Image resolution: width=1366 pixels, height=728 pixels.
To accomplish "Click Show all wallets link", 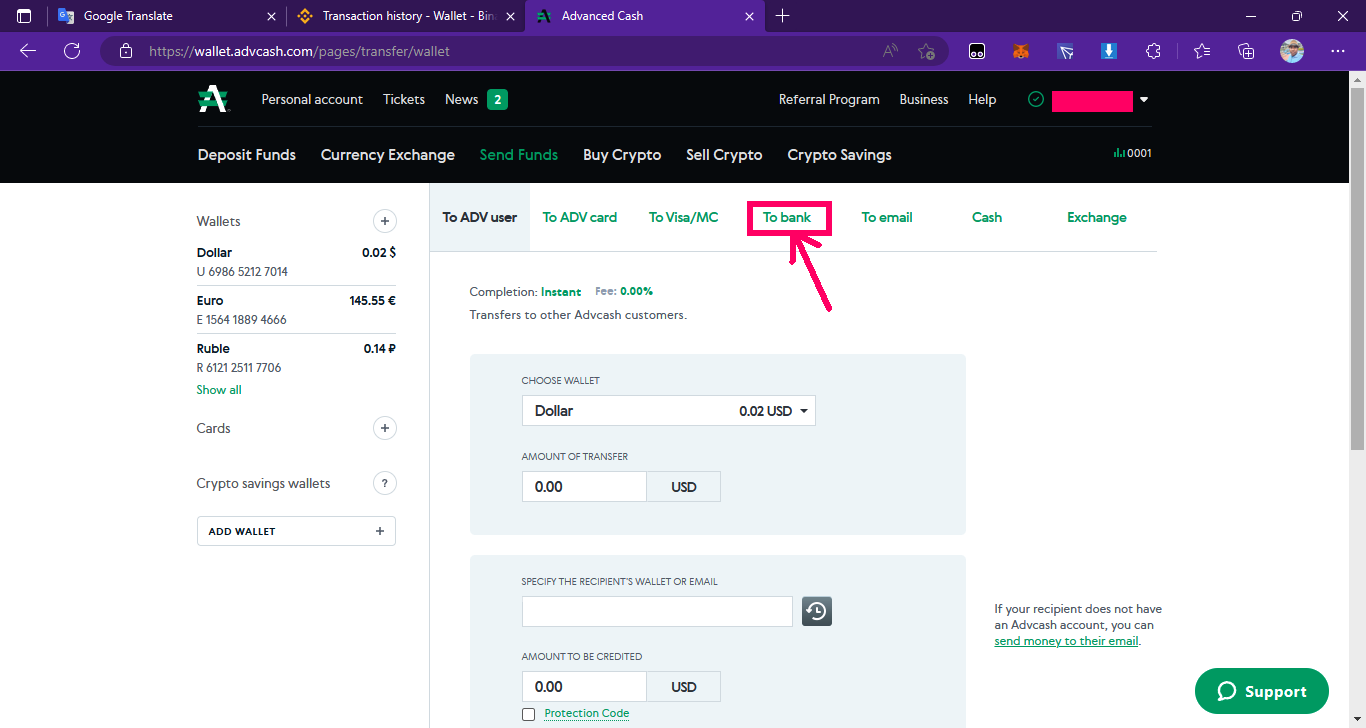I will (219, 390).
